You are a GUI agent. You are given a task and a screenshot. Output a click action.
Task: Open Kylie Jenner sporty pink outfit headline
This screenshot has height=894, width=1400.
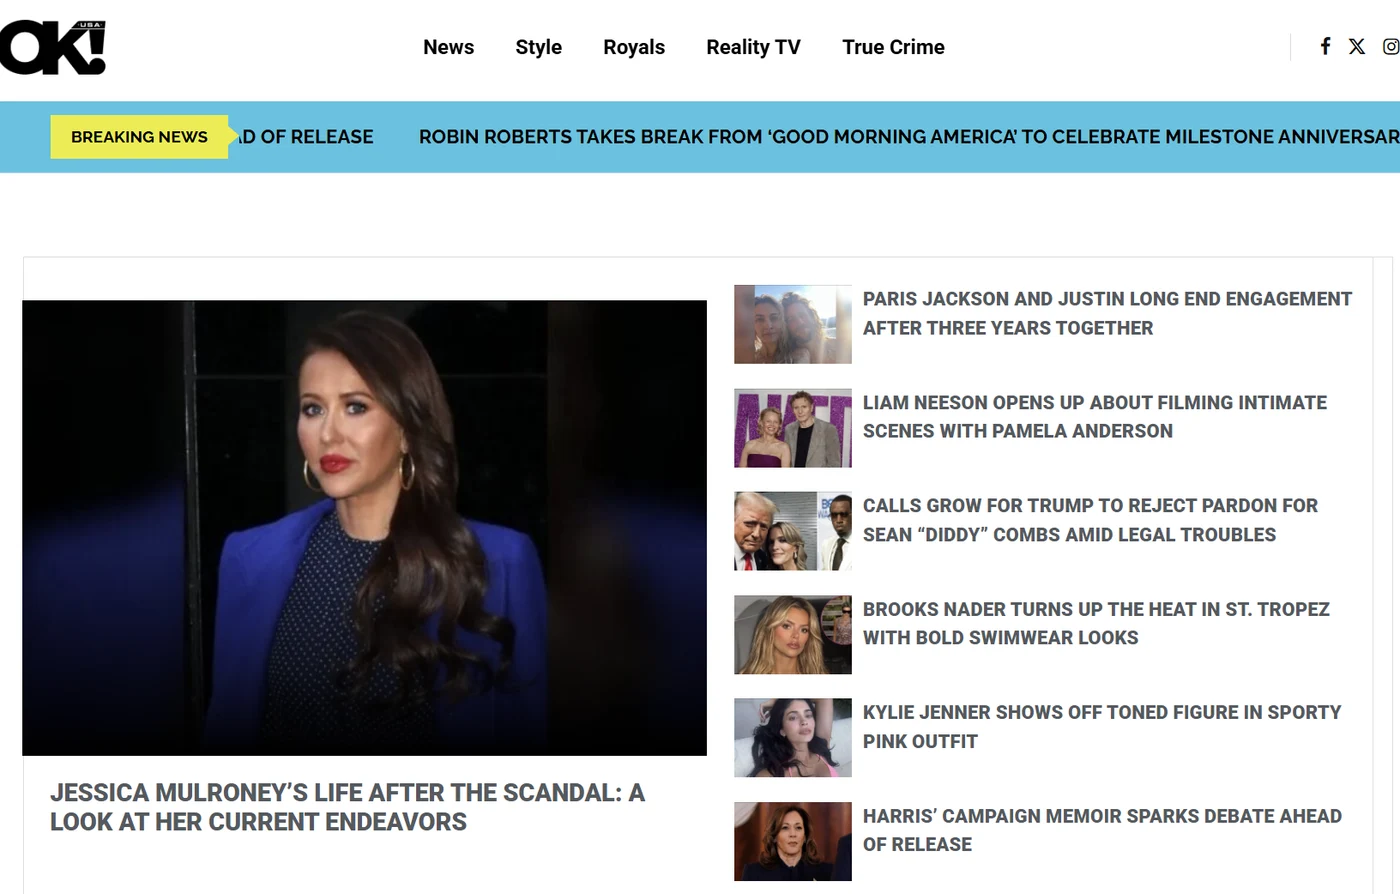(x=1102, y=727)
